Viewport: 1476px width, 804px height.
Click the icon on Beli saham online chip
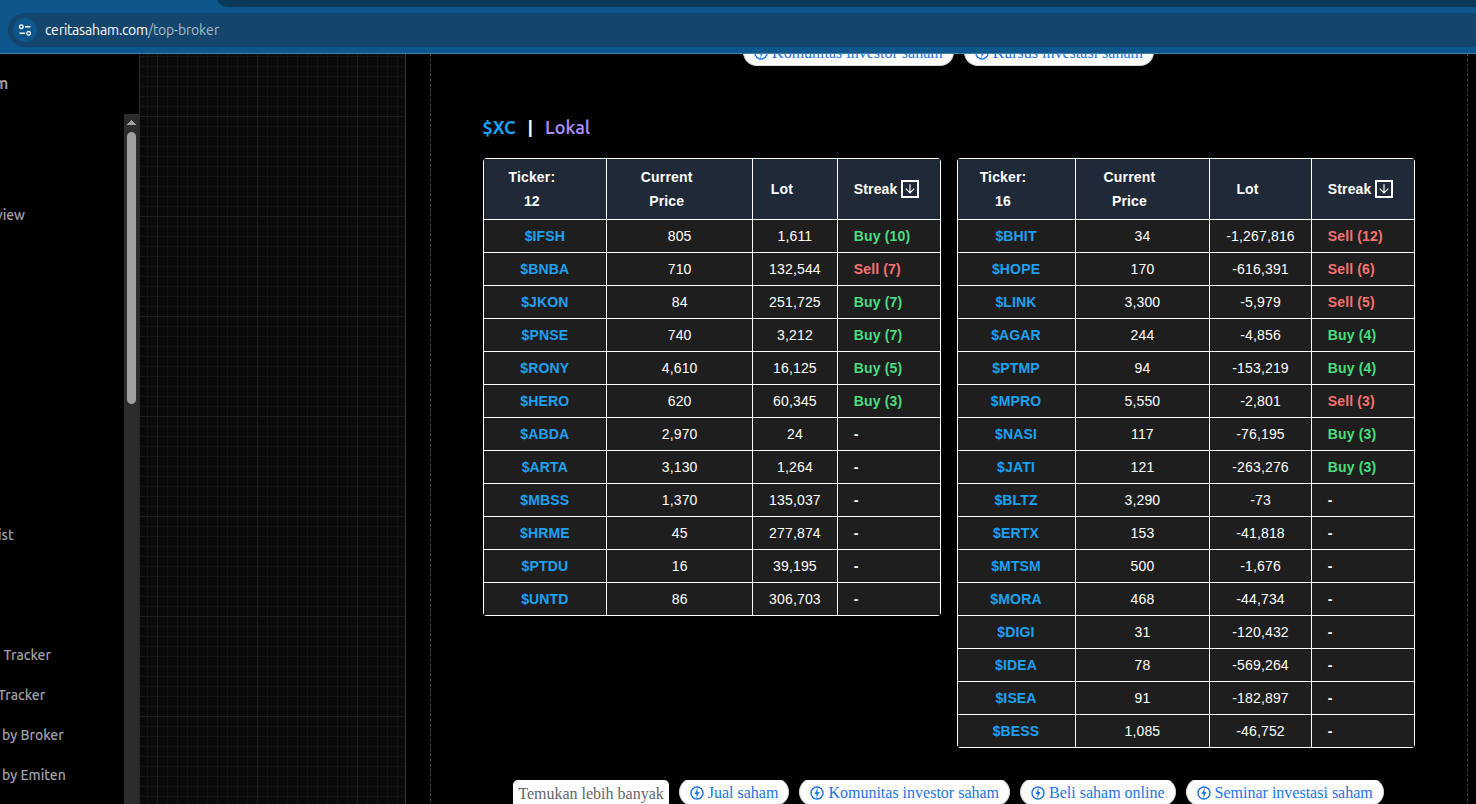pos(1038,793)
